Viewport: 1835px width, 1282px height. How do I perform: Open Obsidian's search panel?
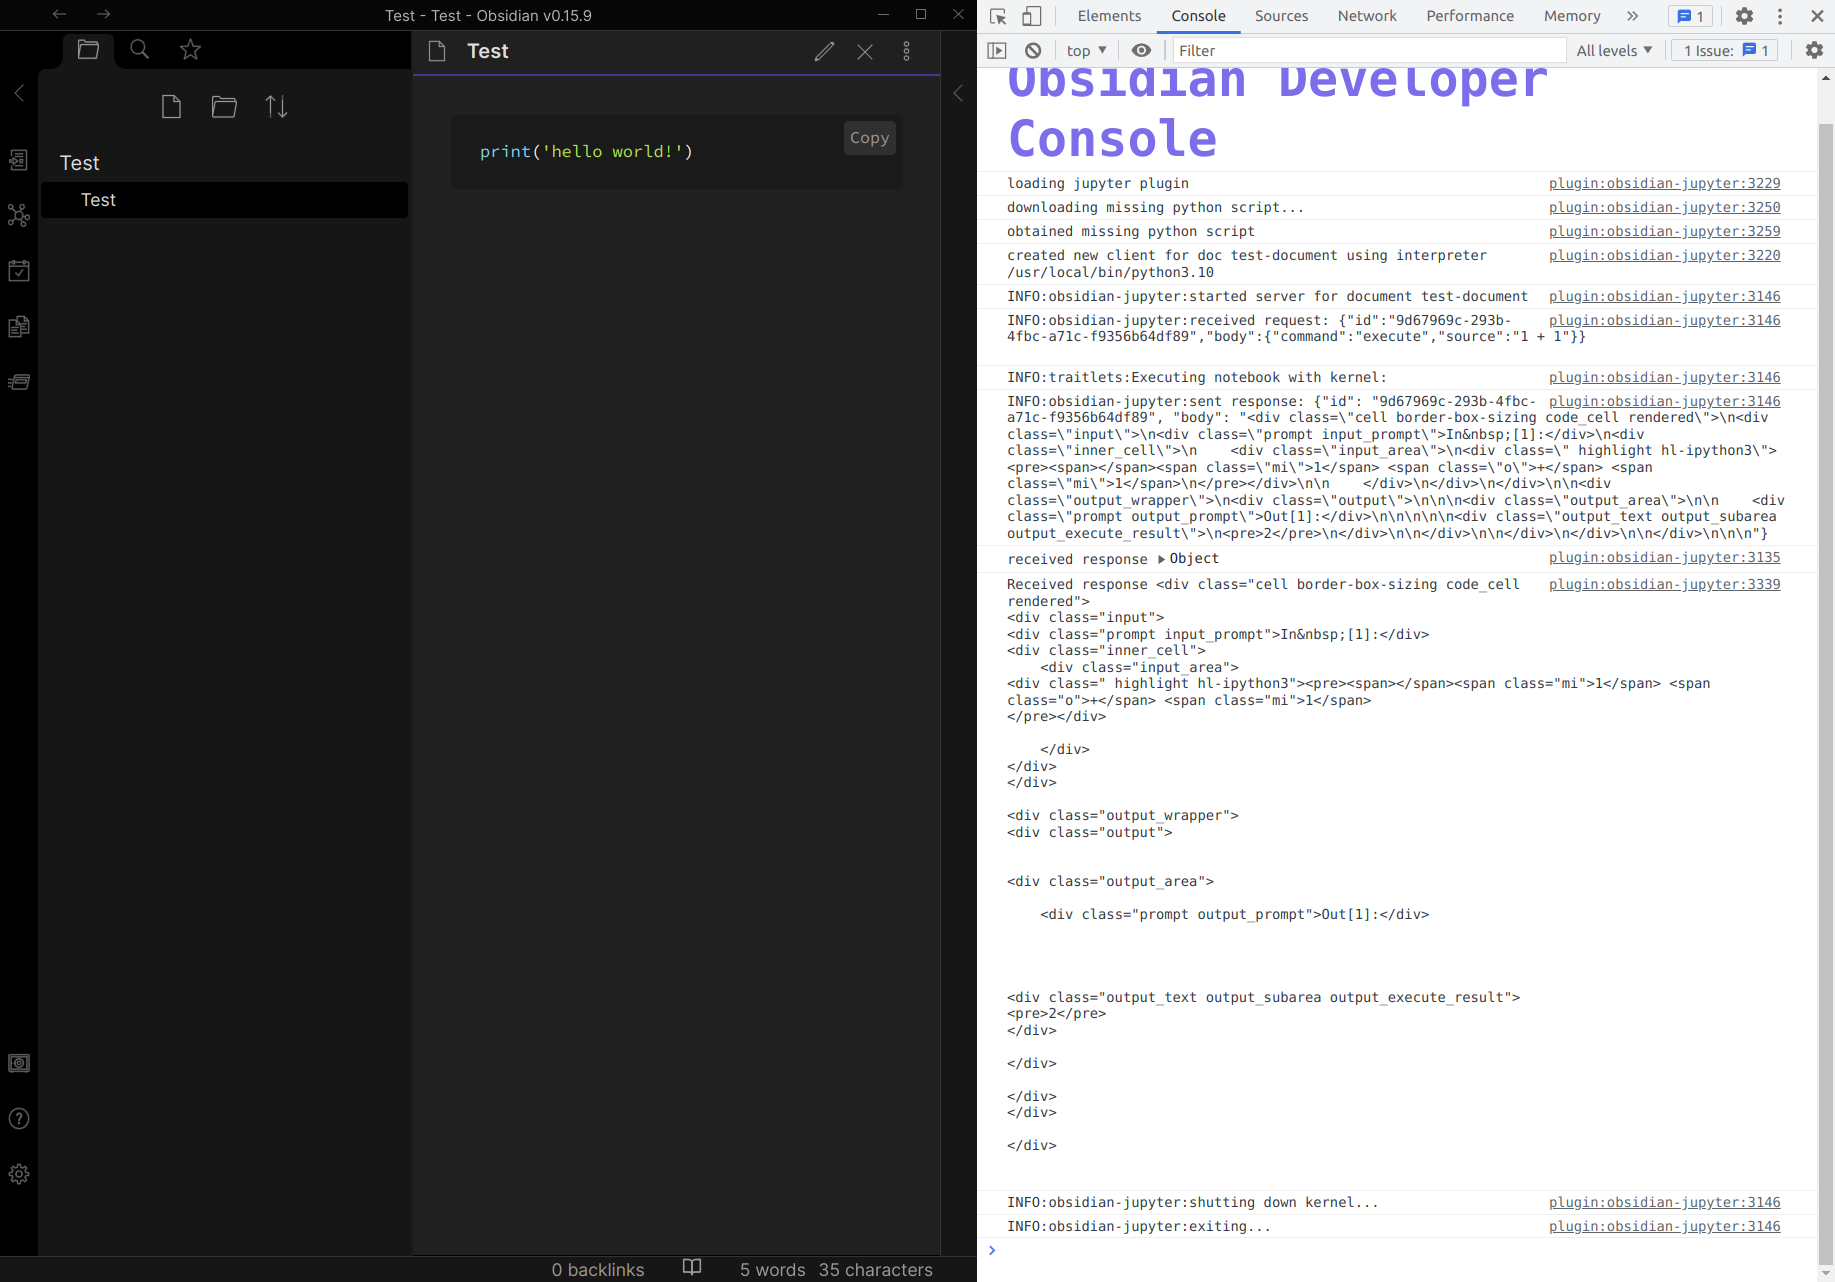tap(139, 49)
